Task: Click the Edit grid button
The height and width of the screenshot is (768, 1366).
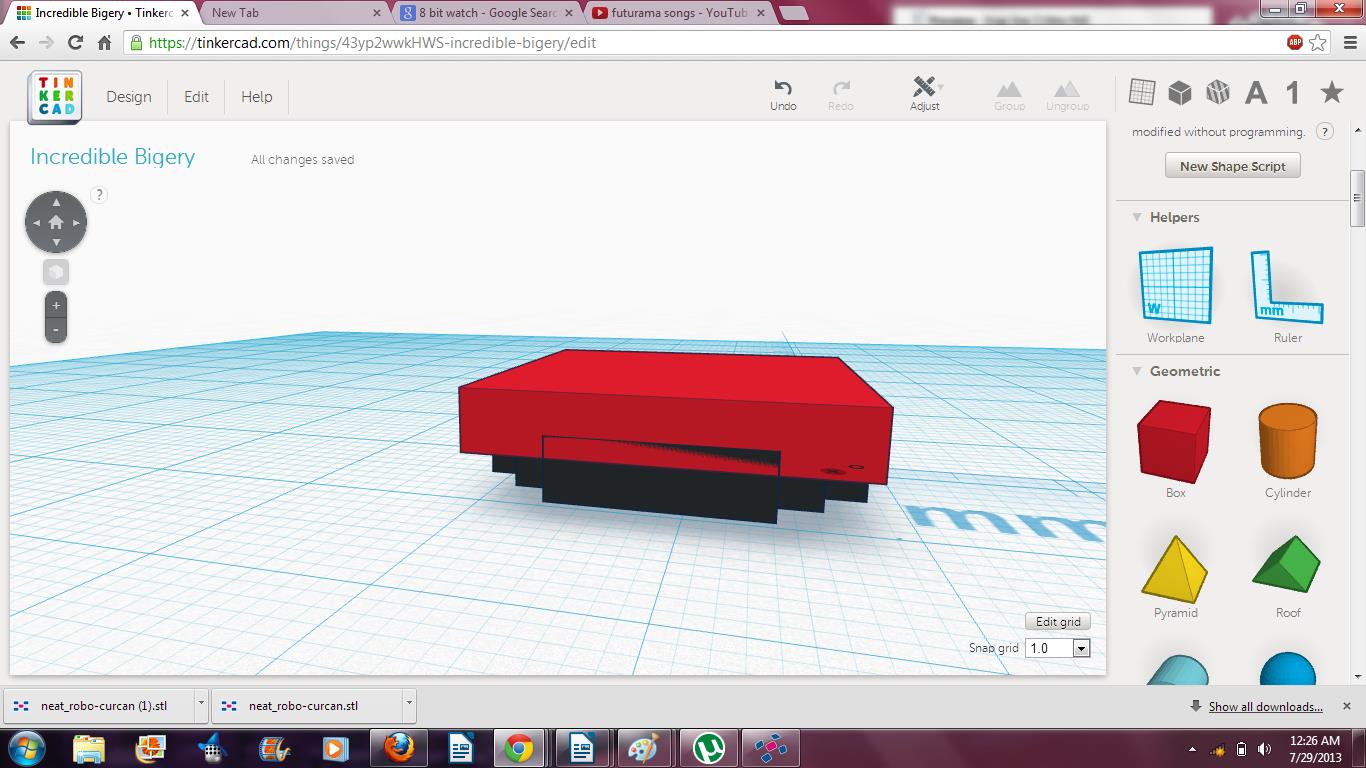Action: [1058, 621]
